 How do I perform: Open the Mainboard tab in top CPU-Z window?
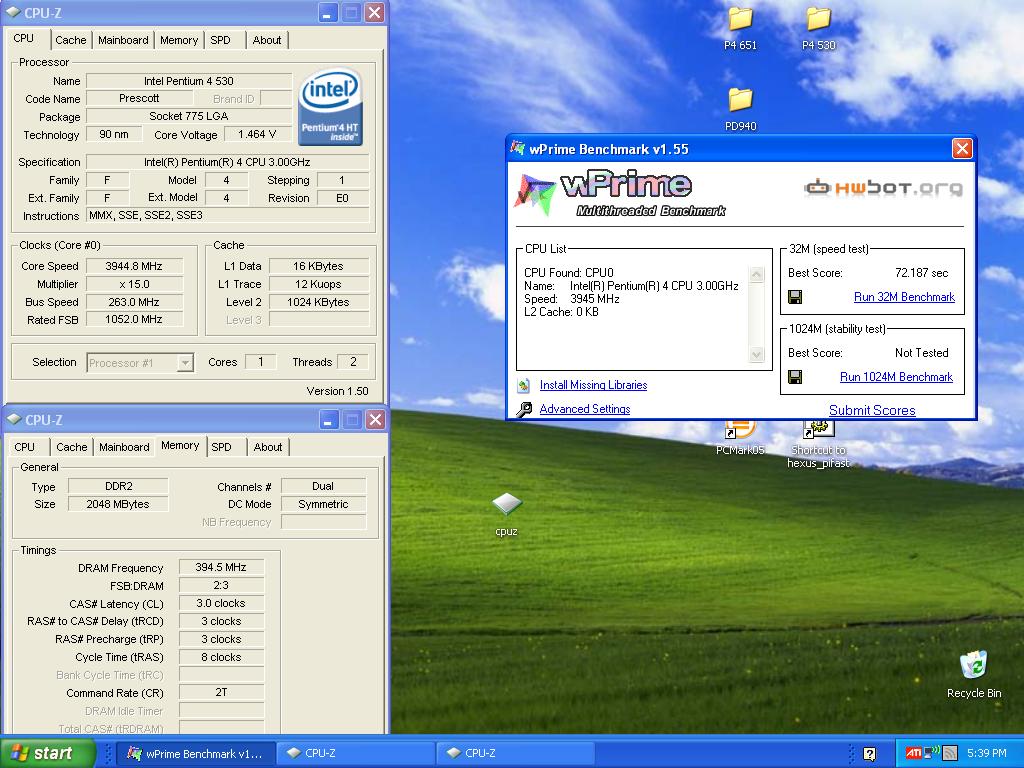coord(123,40)
